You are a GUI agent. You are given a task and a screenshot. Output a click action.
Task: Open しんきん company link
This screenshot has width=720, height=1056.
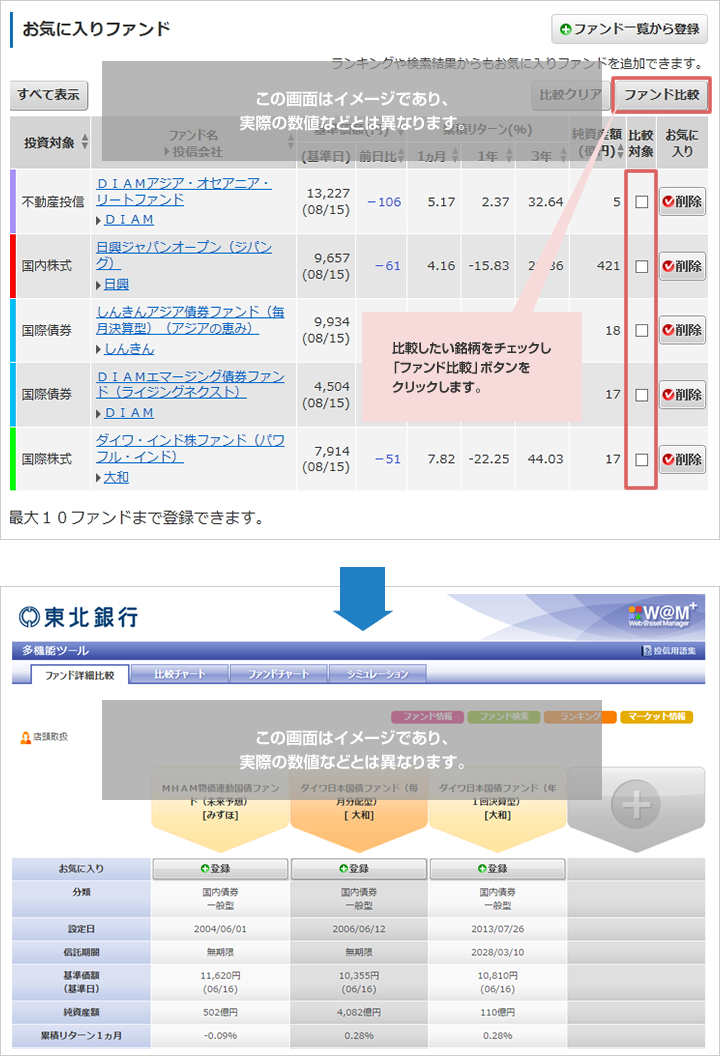coord(129,349)
